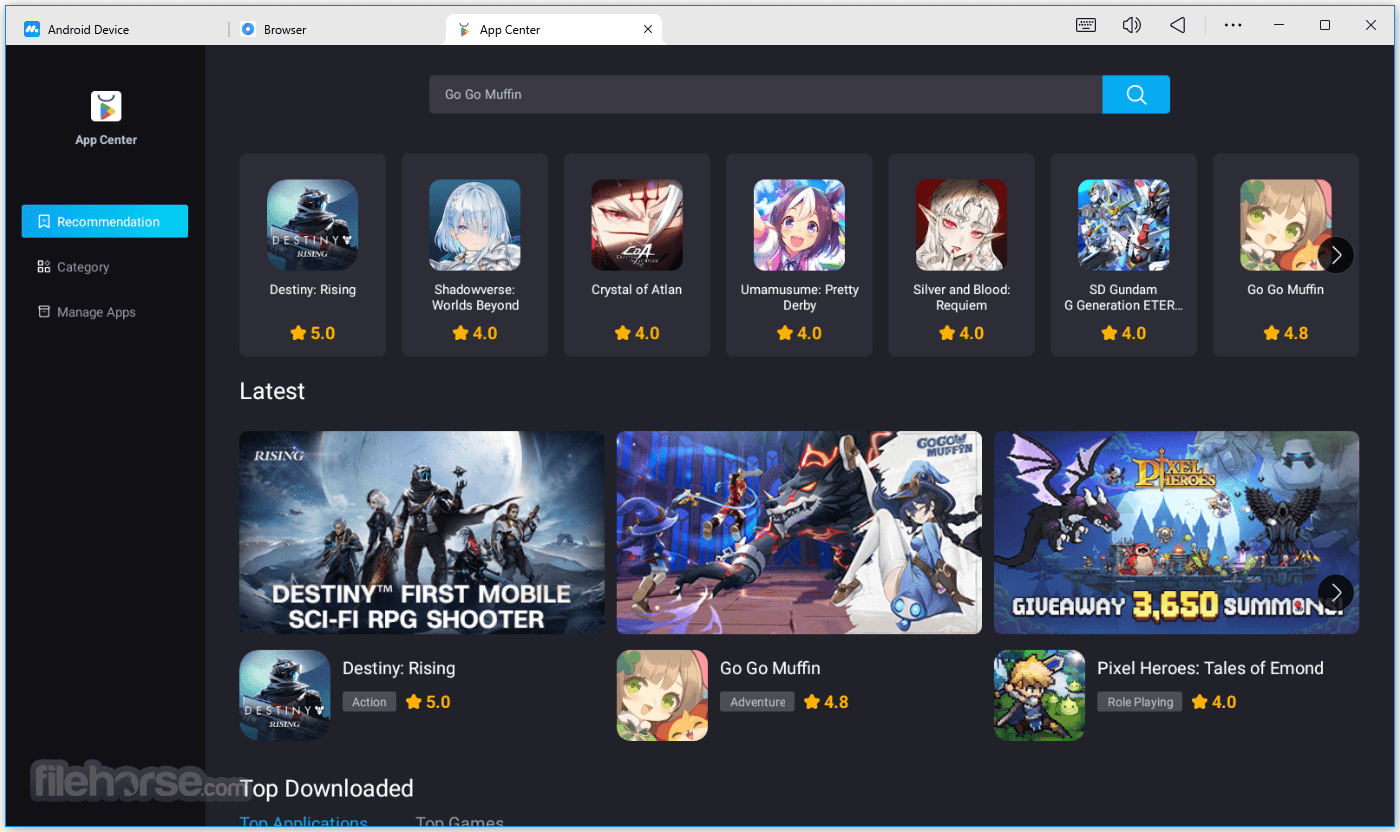Open Go Go Muffin icon in top carousel
This screenshot has height=832, width=1400.
pyautogui.click(x=1285, y=225)
